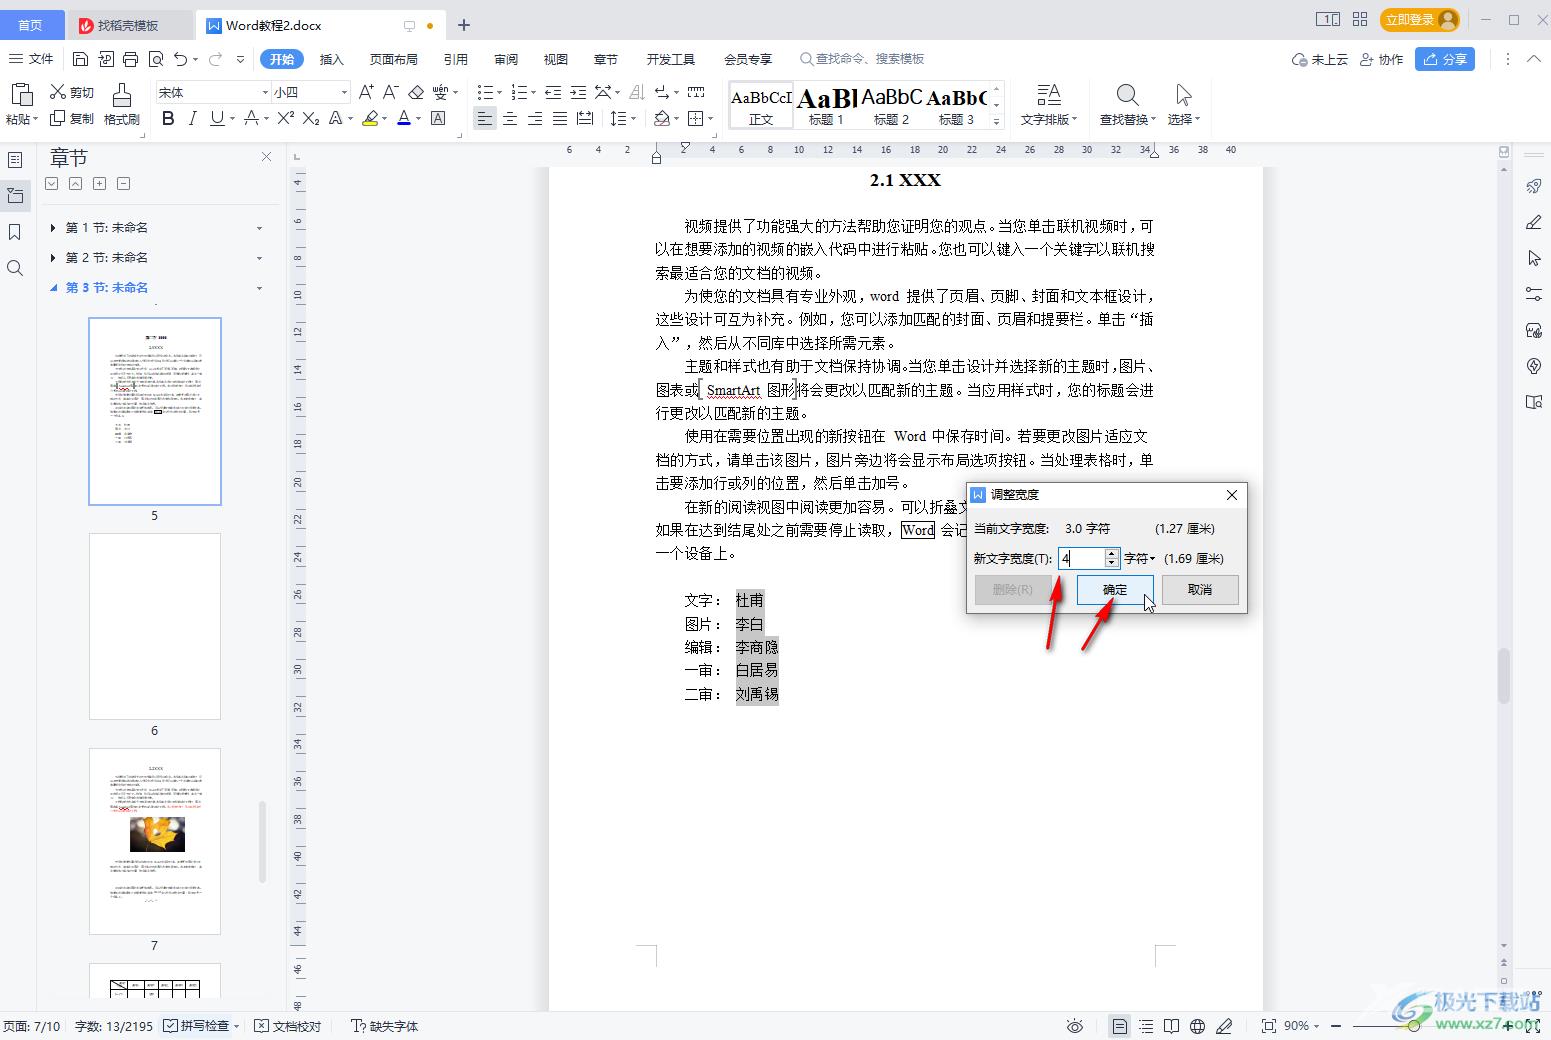Image resolution: width=1551 pixels, height=1040 pixels.
Task: Open the 审阅 ribbon tab
Action: (x=506, y=59)
